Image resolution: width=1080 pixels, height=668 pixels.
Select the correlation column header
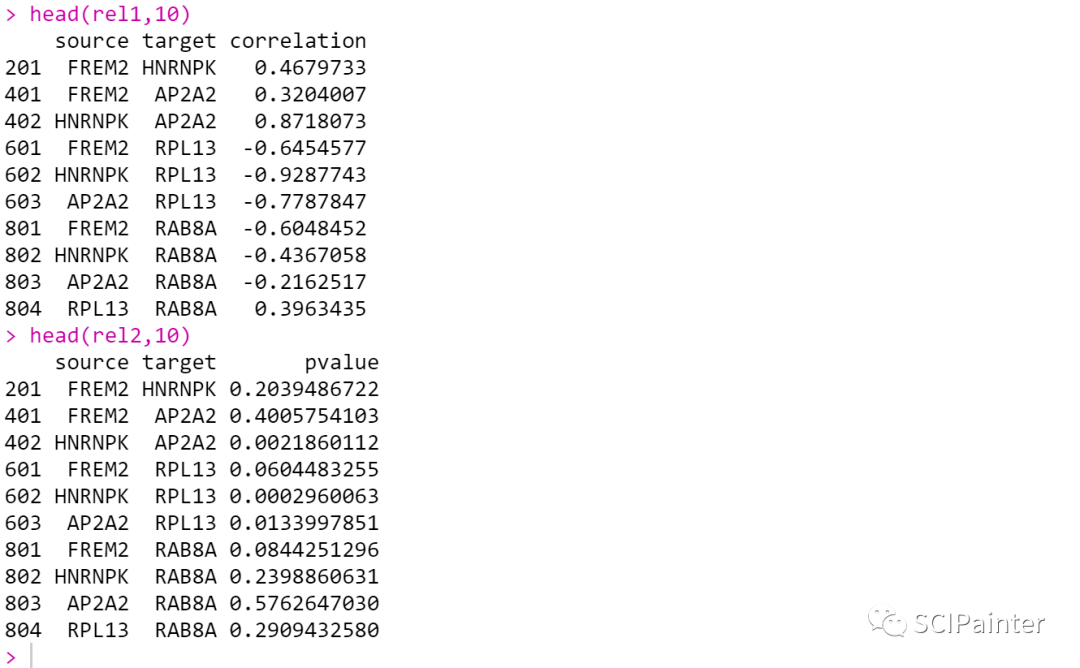298,41
